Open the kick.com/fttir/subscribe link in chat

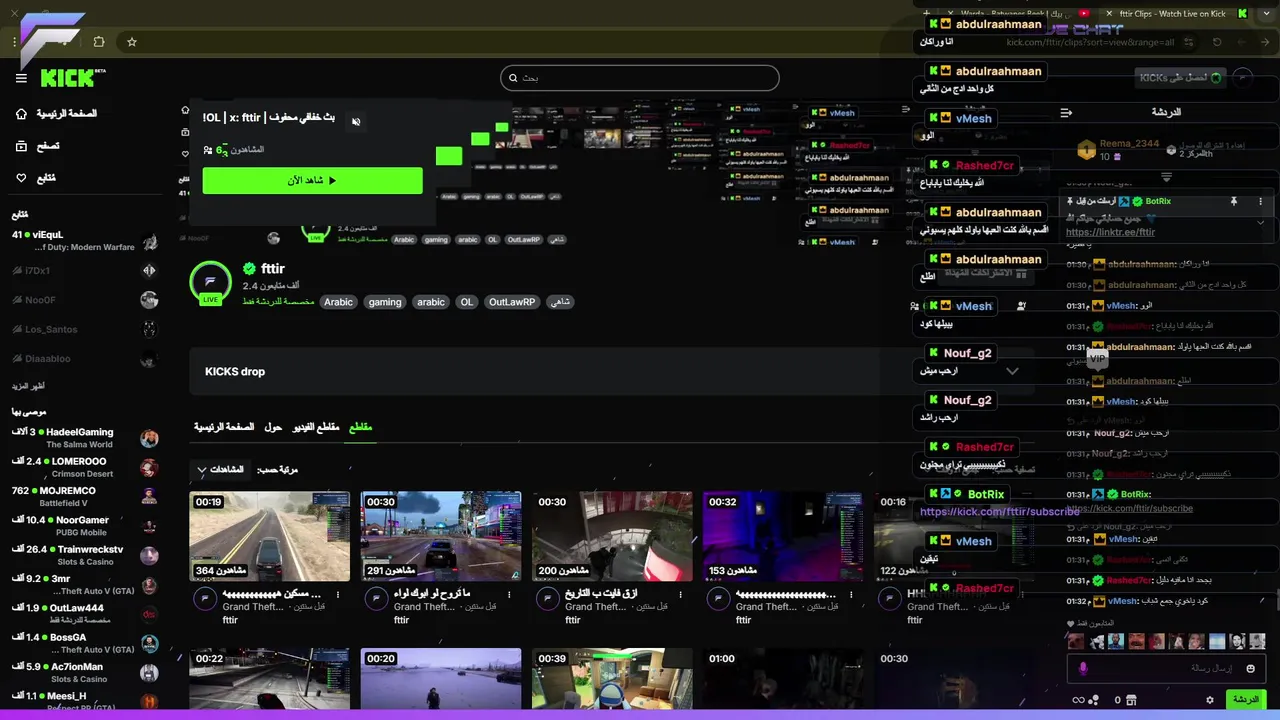pyautogui.click(x=1129, y=509)
